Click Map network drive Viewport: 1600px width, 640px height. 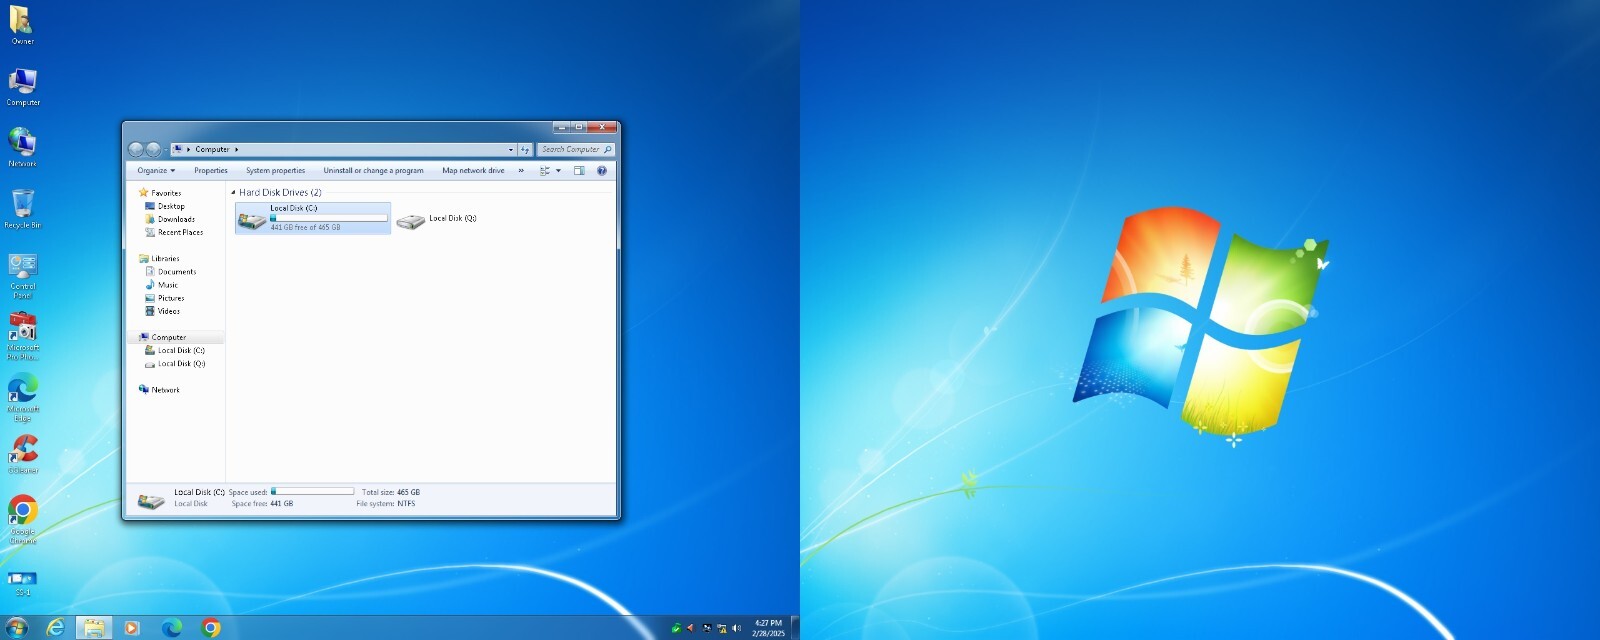point(473,171)
